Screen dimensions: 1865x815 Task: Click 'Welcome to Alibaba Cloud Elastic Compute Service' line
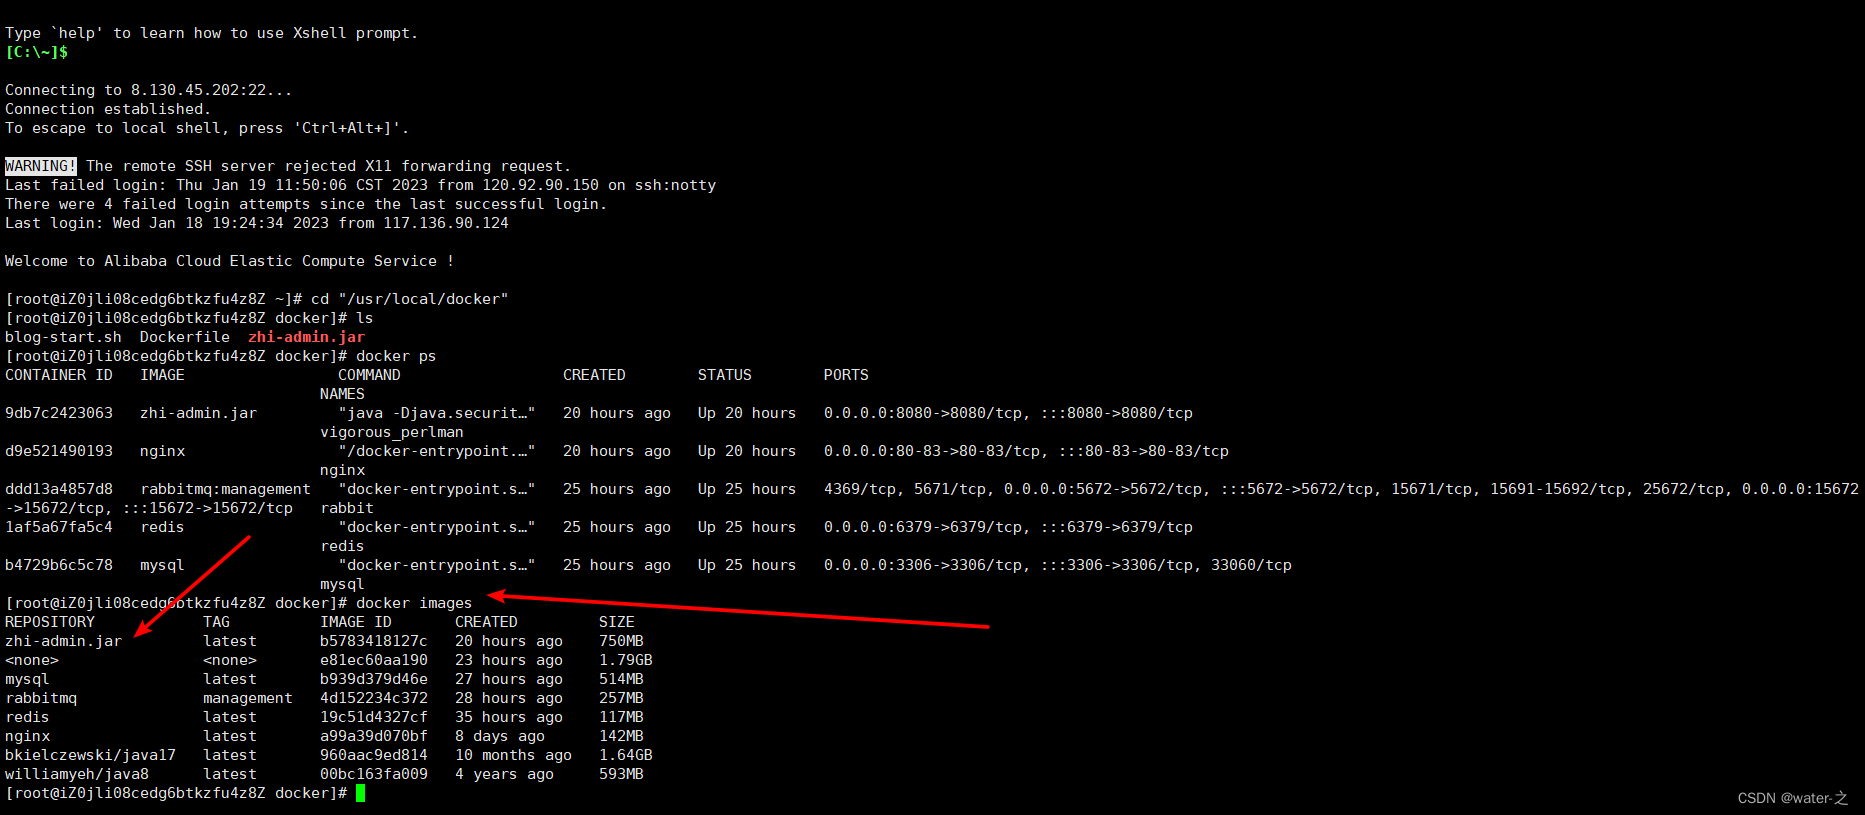point(230,261)
